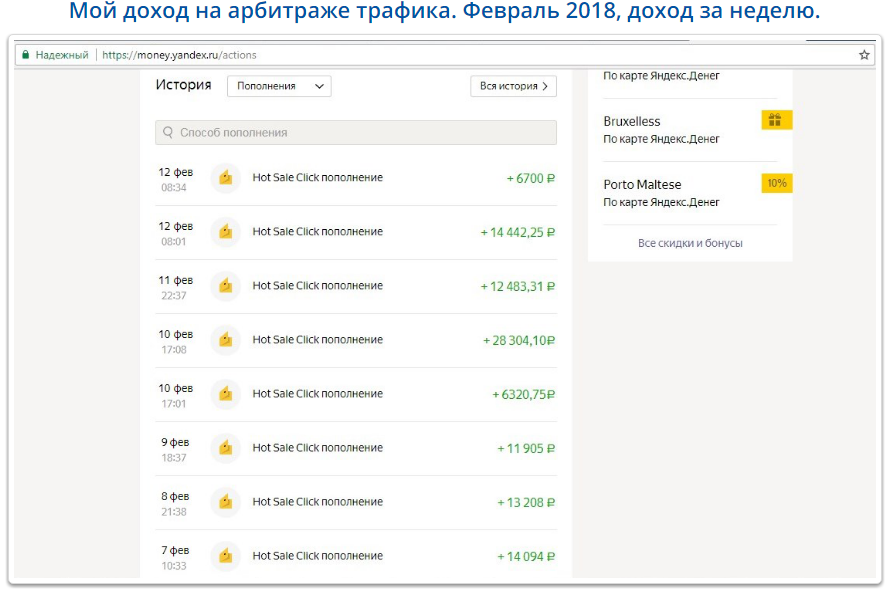This screenshot has width=890, height=604.
Task: Bookmark the page with the star icon
Action: tap(864, 55)
